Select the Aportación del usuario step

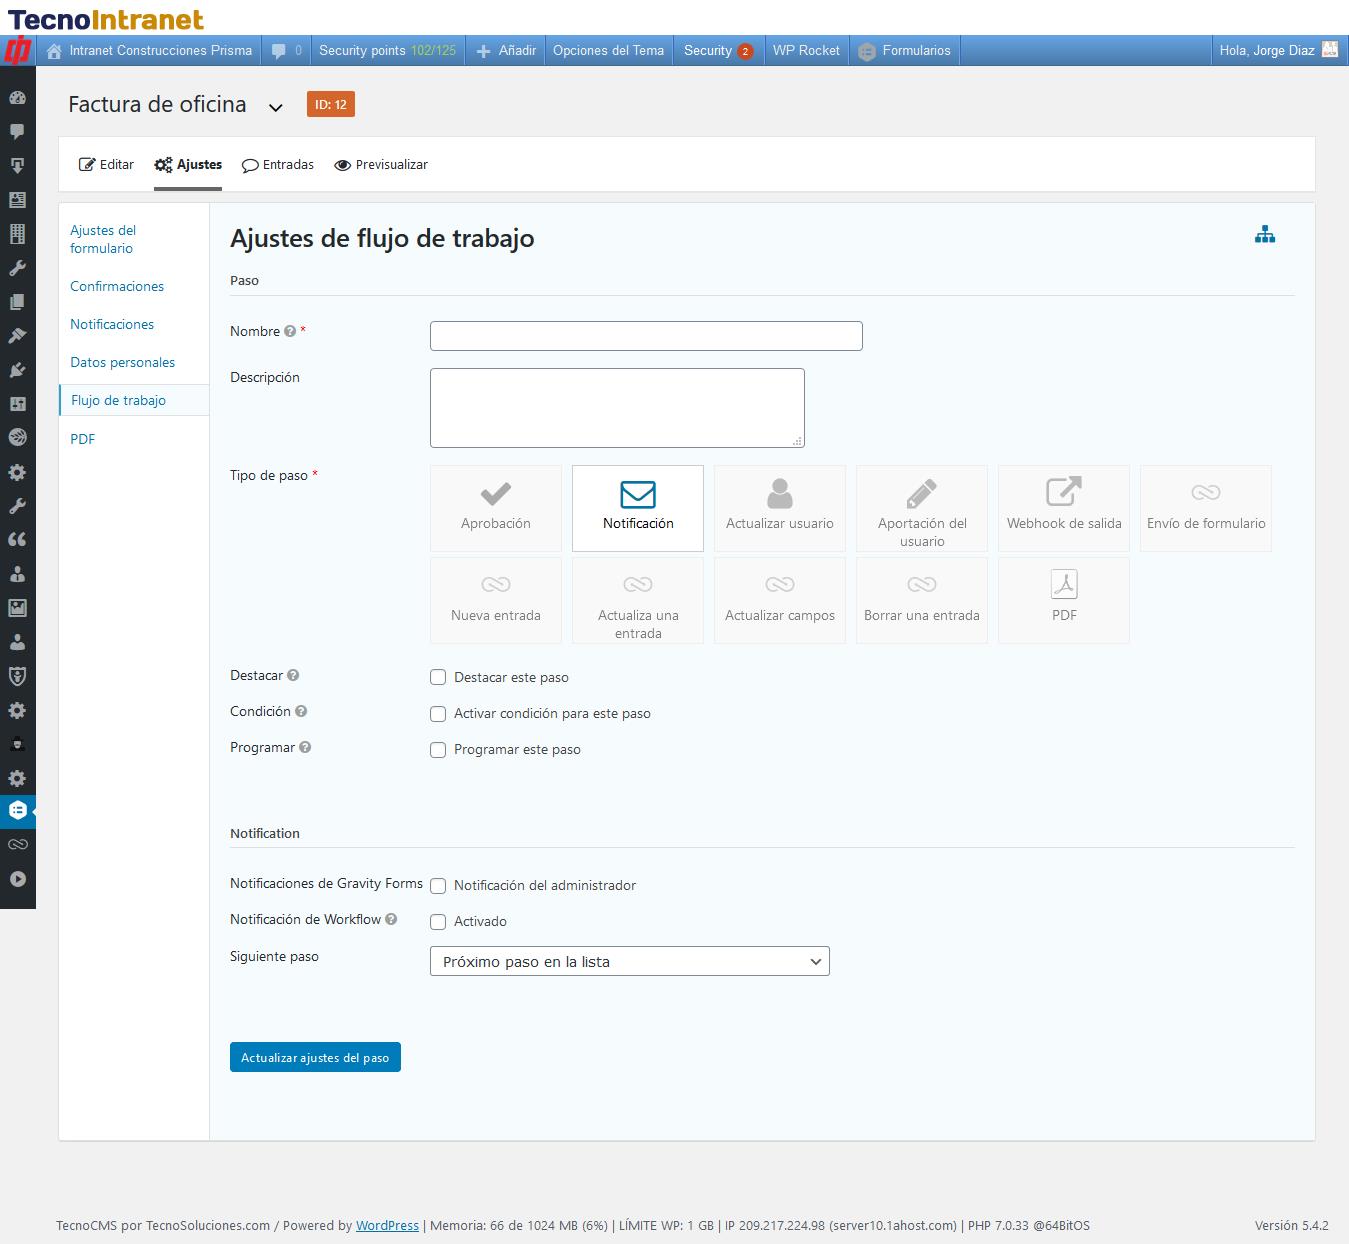click(x=921, y=507)
